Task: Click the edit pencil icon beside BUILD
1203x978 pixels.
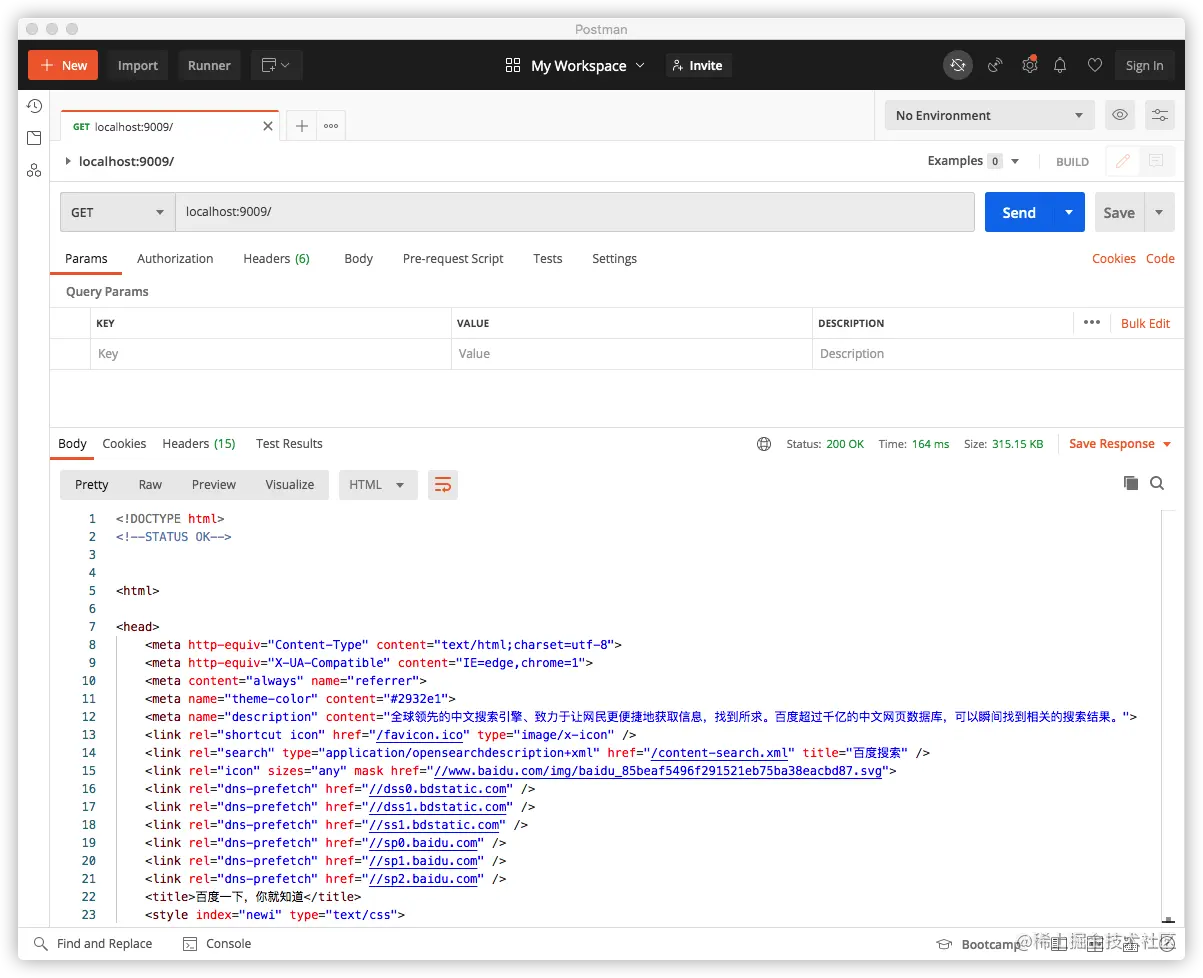Action: tap(1123, 161)
